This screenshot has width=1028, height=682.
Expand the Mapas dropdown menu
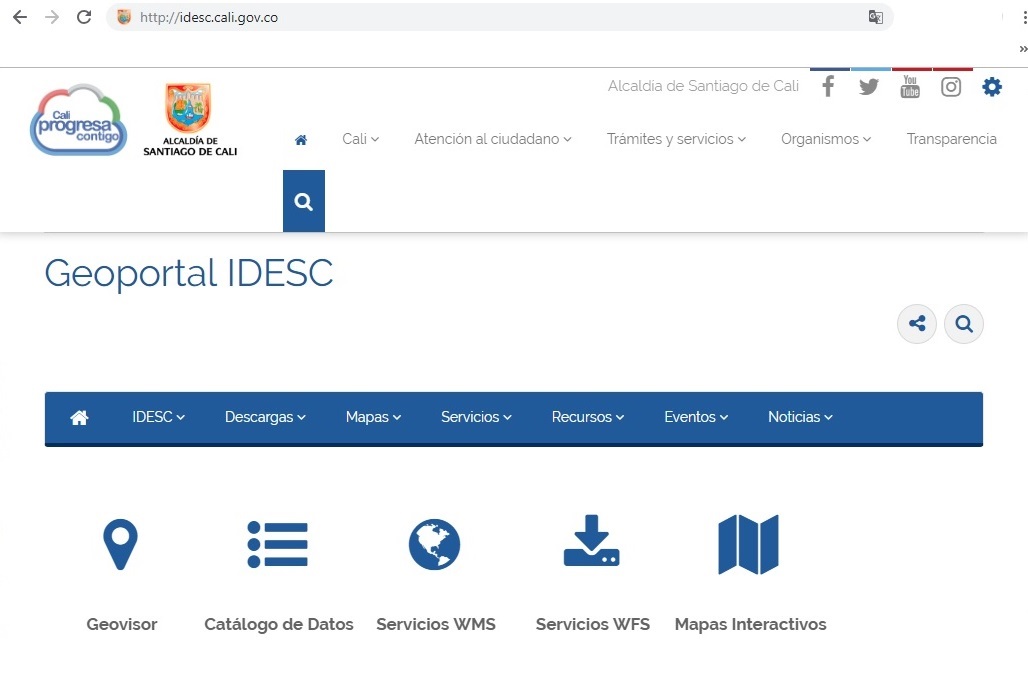(x=372, y=417)
